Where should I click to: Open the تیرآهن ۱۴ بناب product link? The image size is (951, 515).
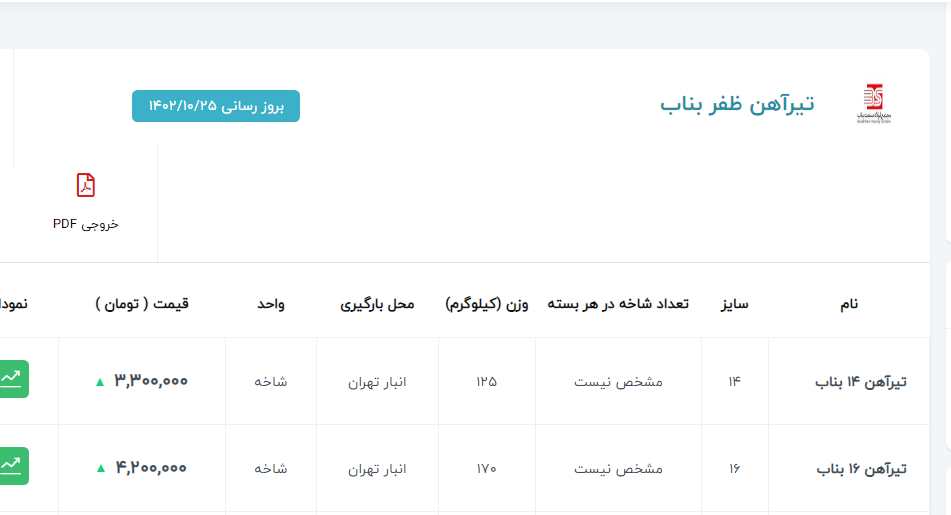coord(861,381)
